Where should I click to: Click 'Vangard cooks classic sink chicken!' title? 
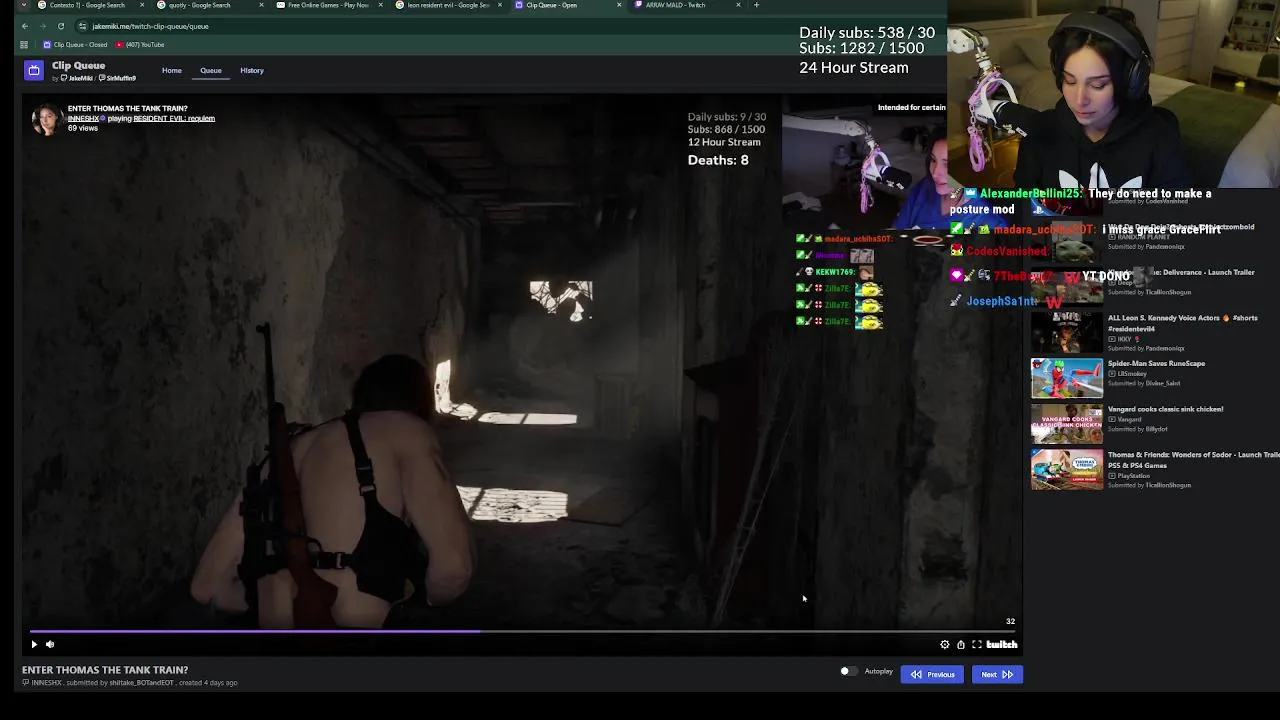[x=1165, y=409]
